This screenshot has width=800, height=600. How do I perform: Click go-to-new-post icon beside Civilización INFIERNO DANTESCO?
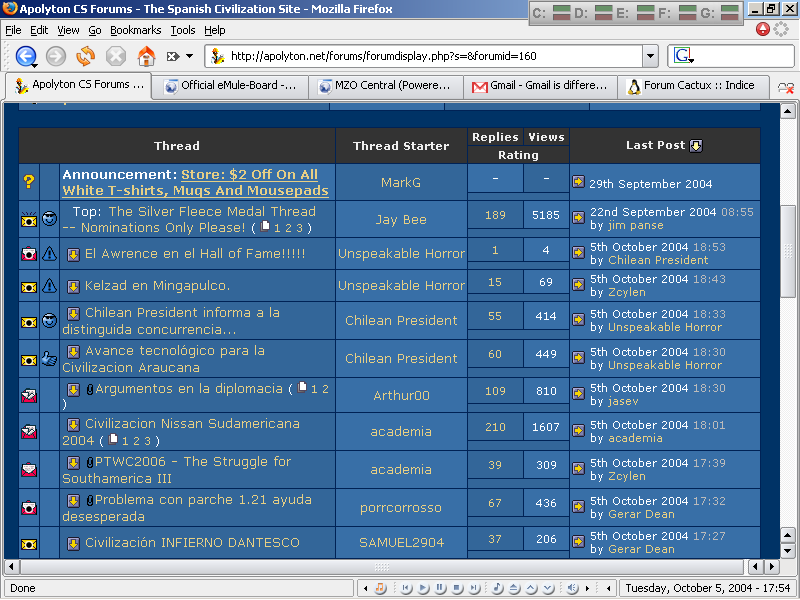73,543
